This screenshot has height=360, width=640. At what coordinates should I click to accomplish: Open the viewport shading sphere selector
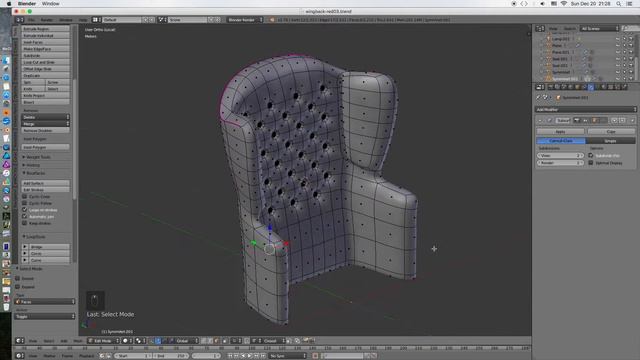point(127,341)
